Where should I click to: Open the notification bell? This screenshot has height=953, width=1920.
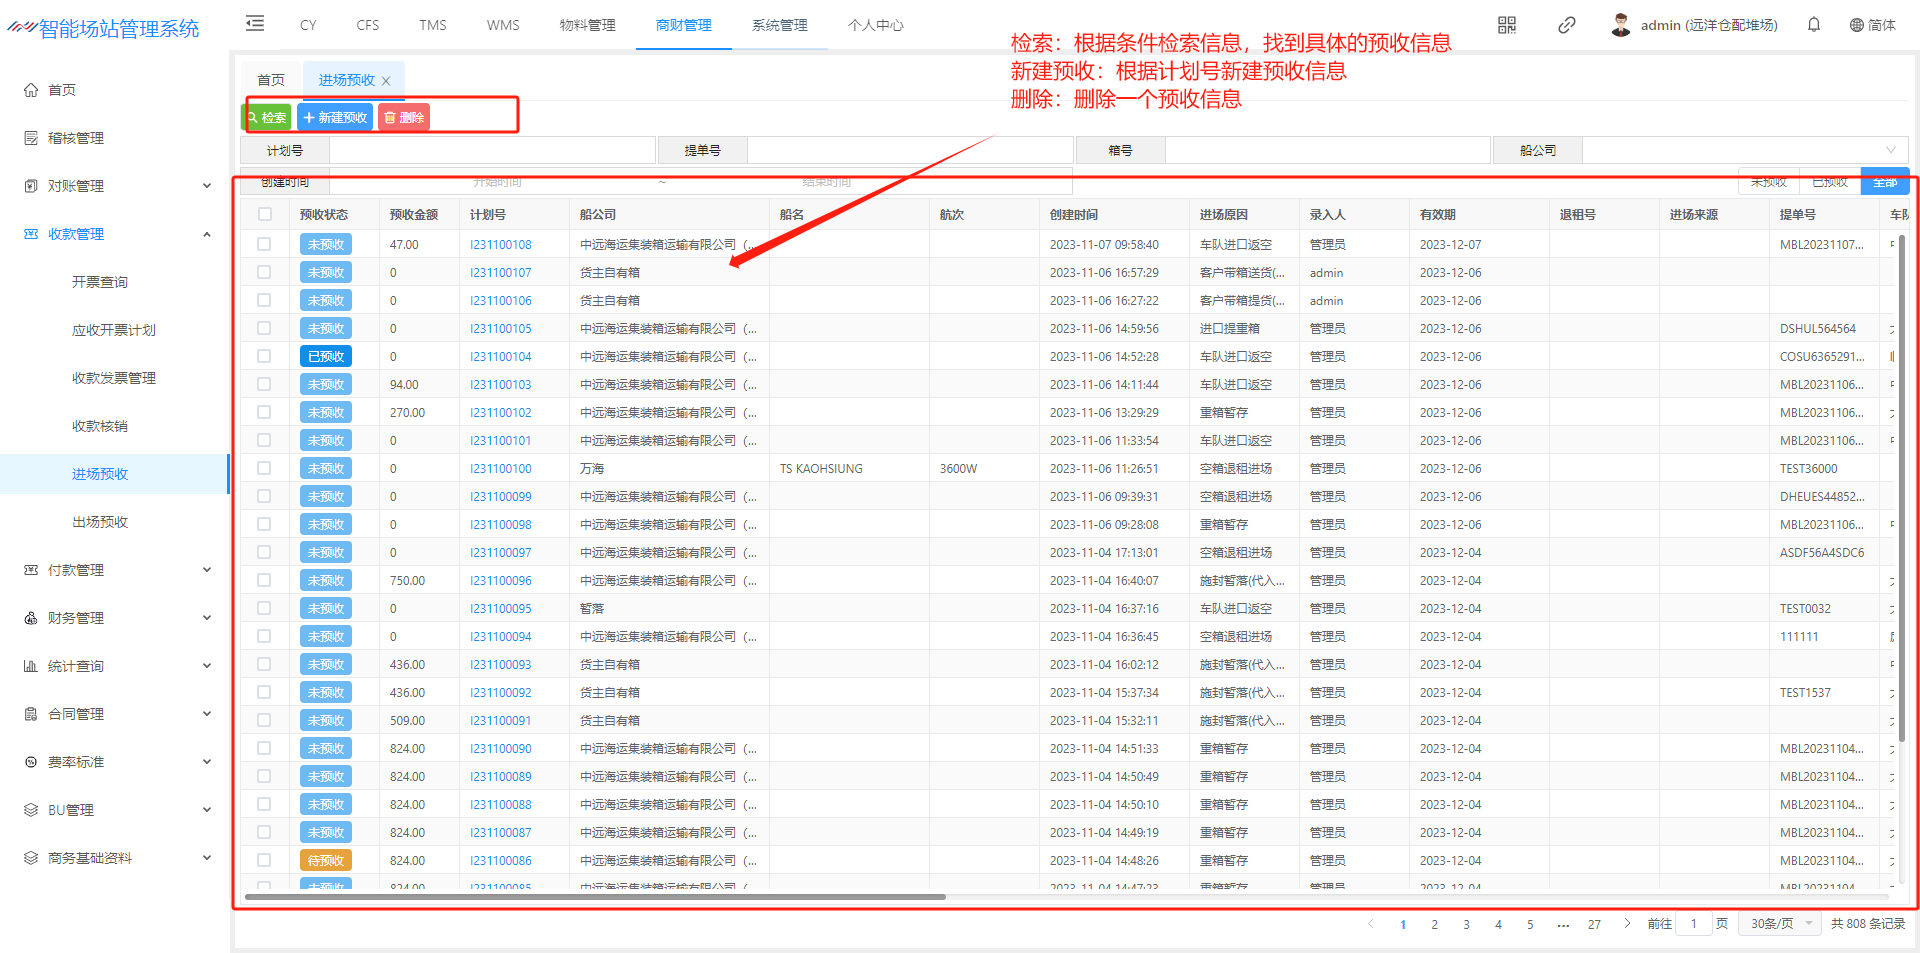1813,25
